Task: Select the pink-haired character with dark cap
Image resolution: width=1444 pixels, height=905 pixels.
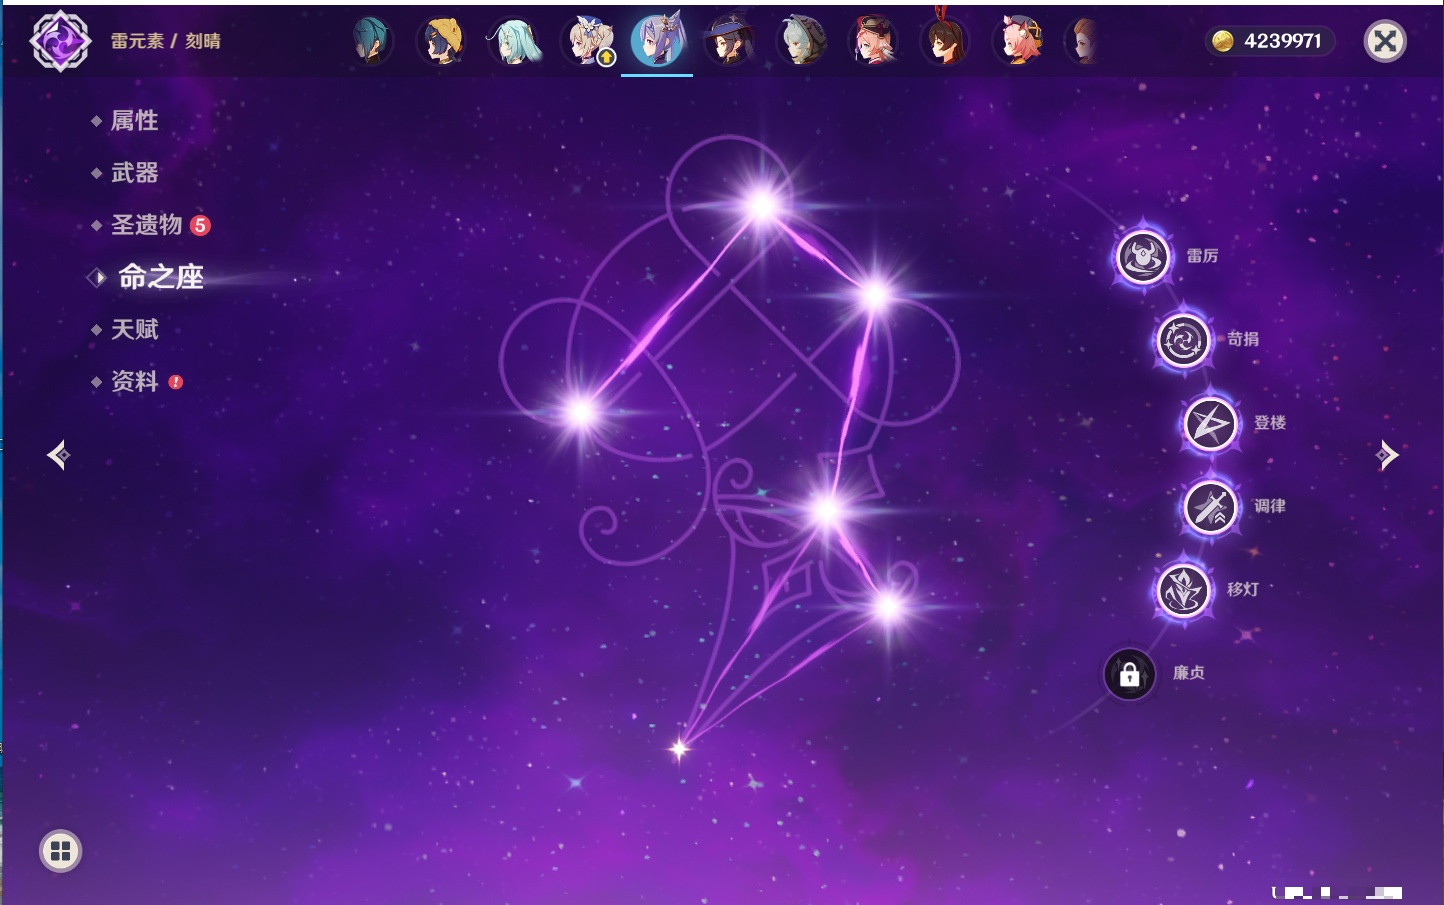Action: coord(873,41)
